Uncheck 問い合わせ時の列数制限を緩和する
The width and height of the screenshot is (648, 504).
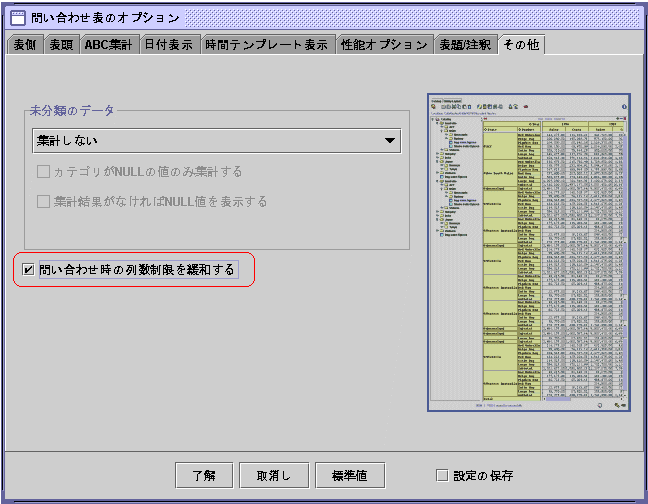pos(28,270)
